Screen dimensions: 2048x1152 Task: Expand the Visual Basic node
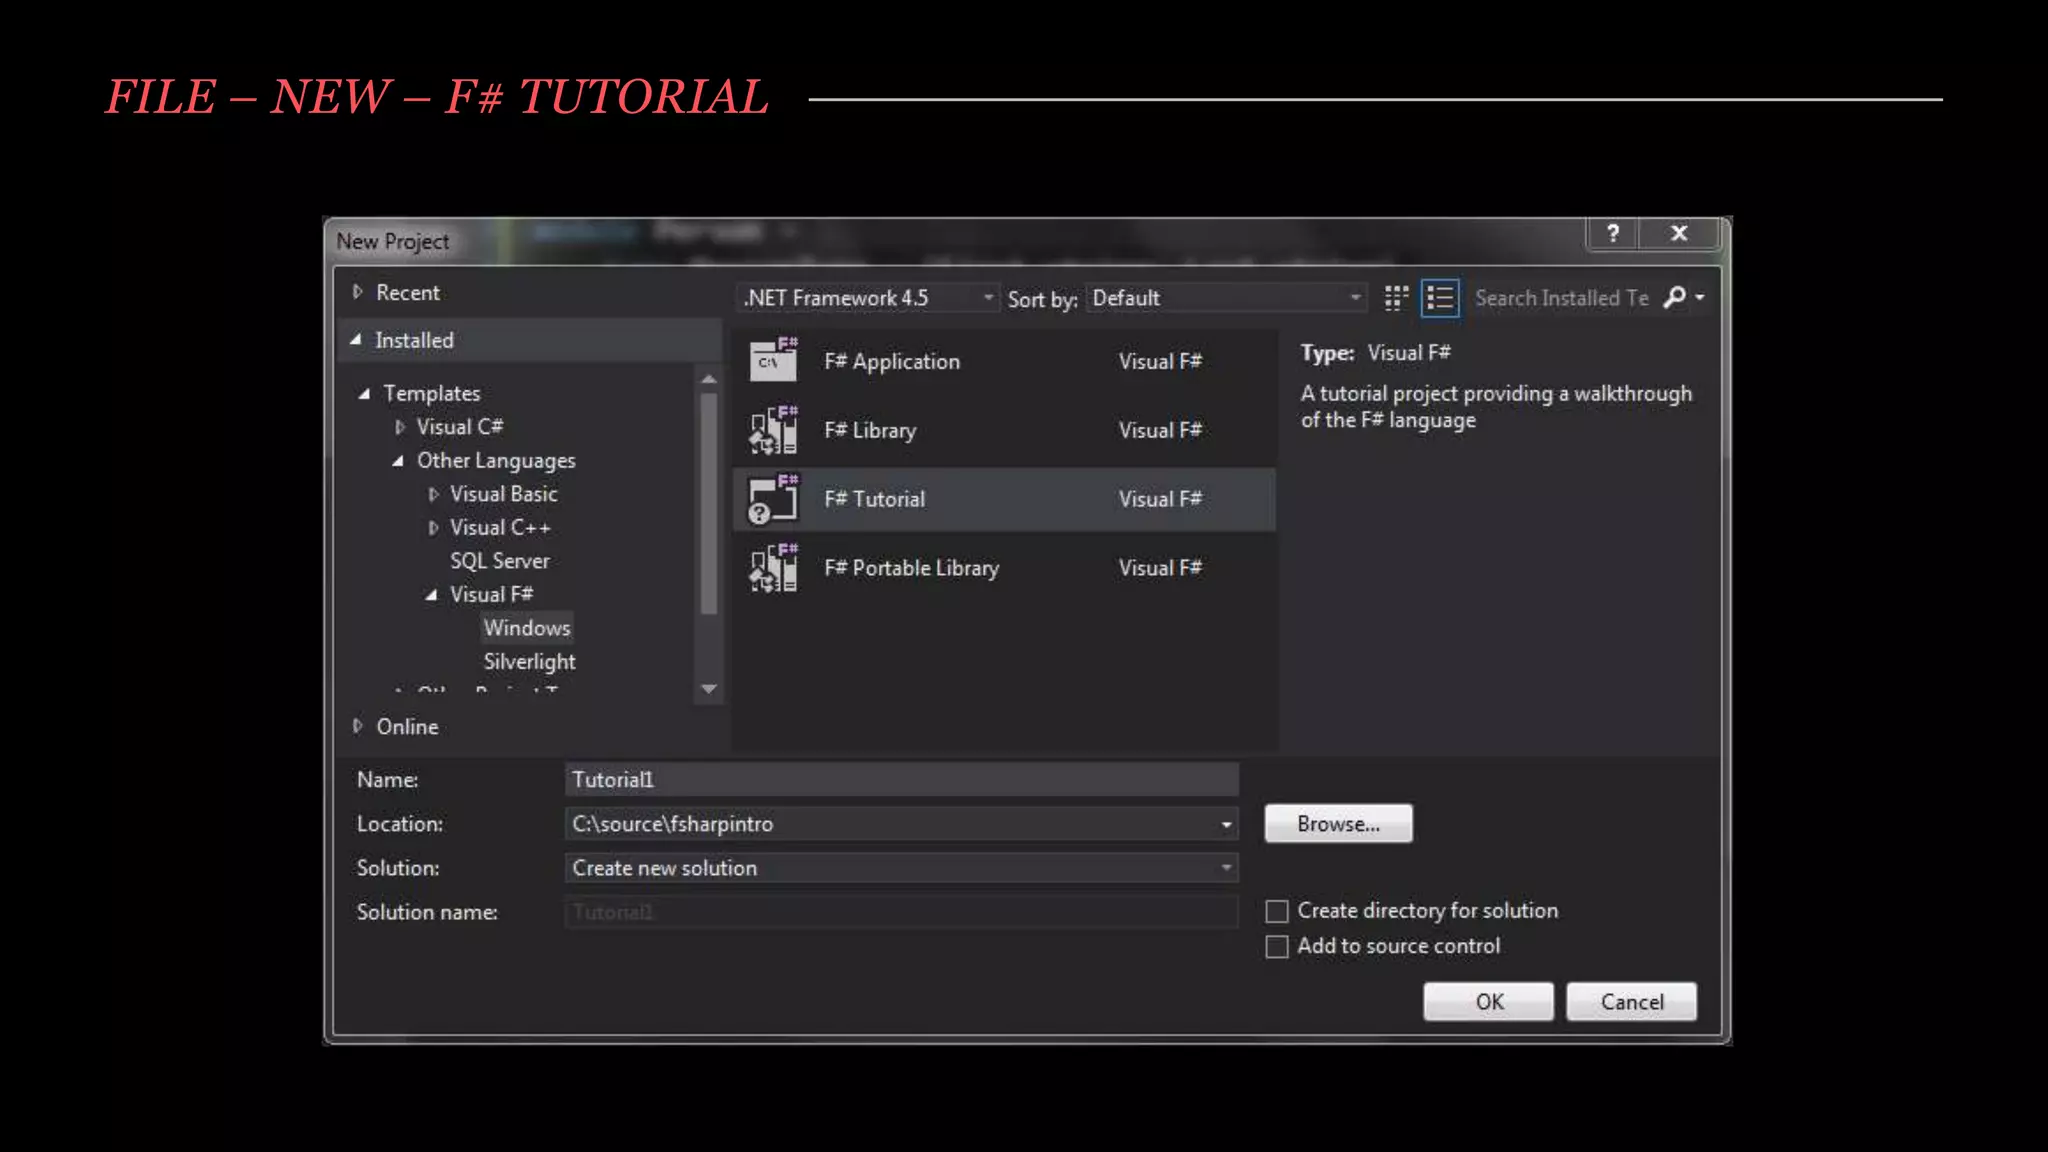click(432, 494)
